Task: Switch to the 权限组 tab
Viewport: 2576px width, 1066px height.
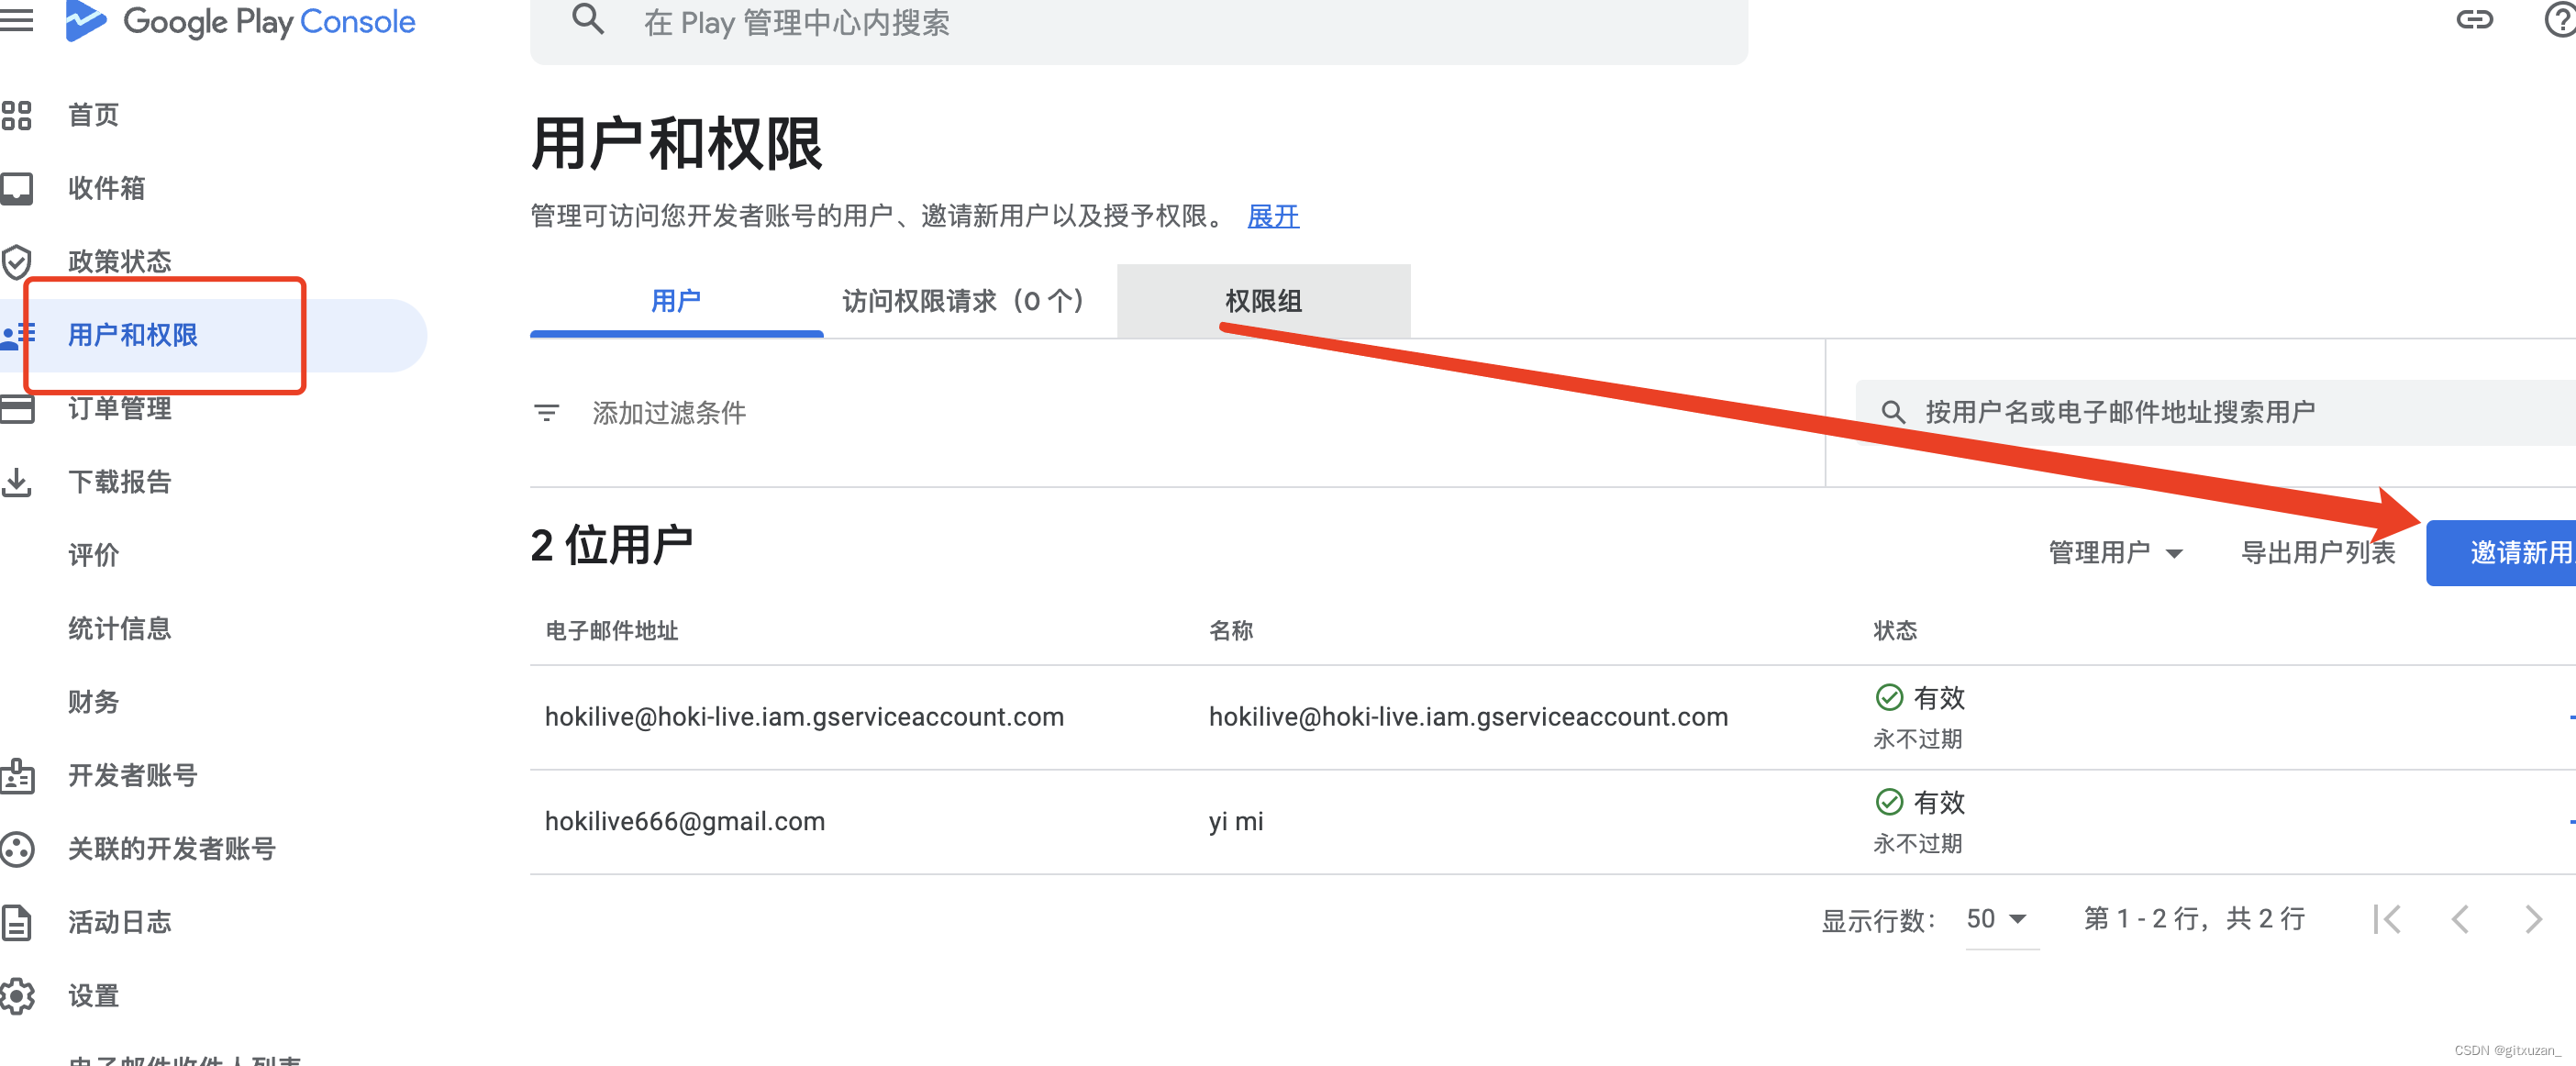Action: tap(1263, 301)
